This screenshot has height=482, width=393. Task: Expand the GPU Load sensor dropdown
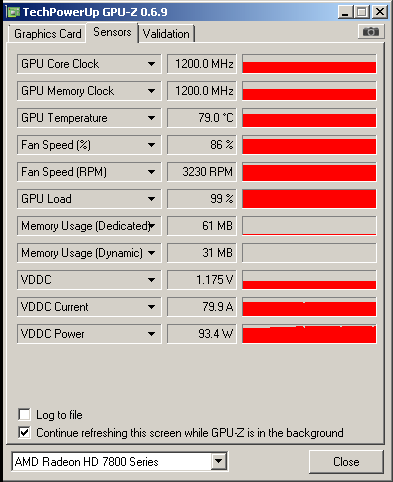click(x=151, y=199)
